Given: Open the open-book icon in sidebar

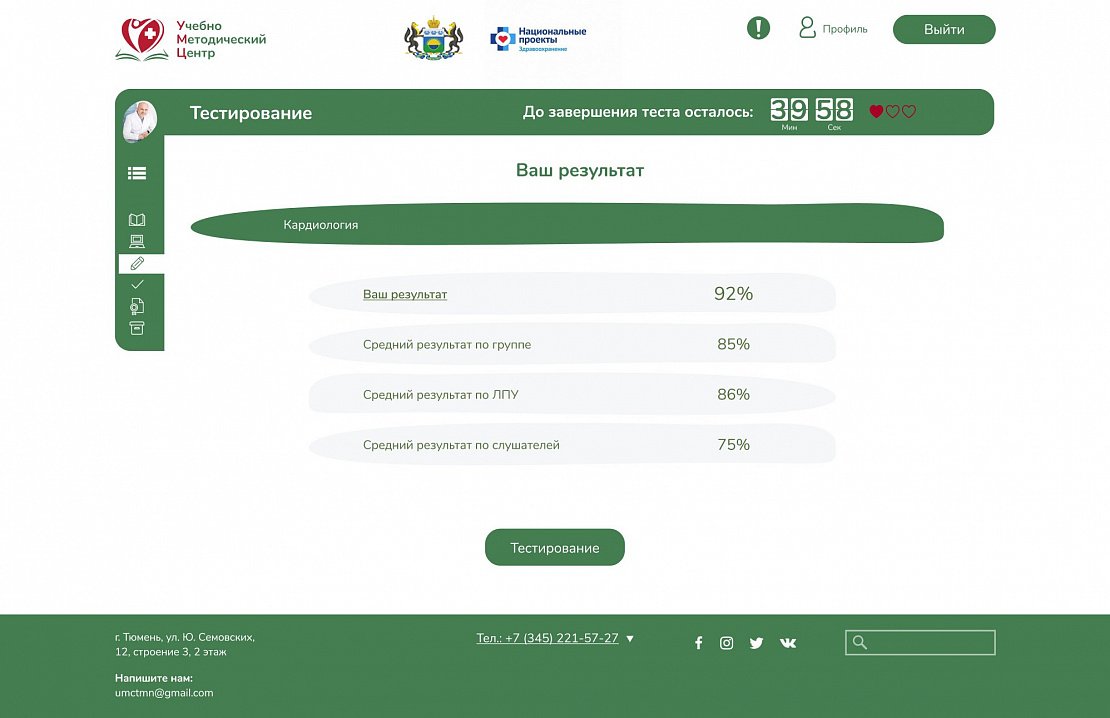Looking at the screenshot, I should (137, 220).
